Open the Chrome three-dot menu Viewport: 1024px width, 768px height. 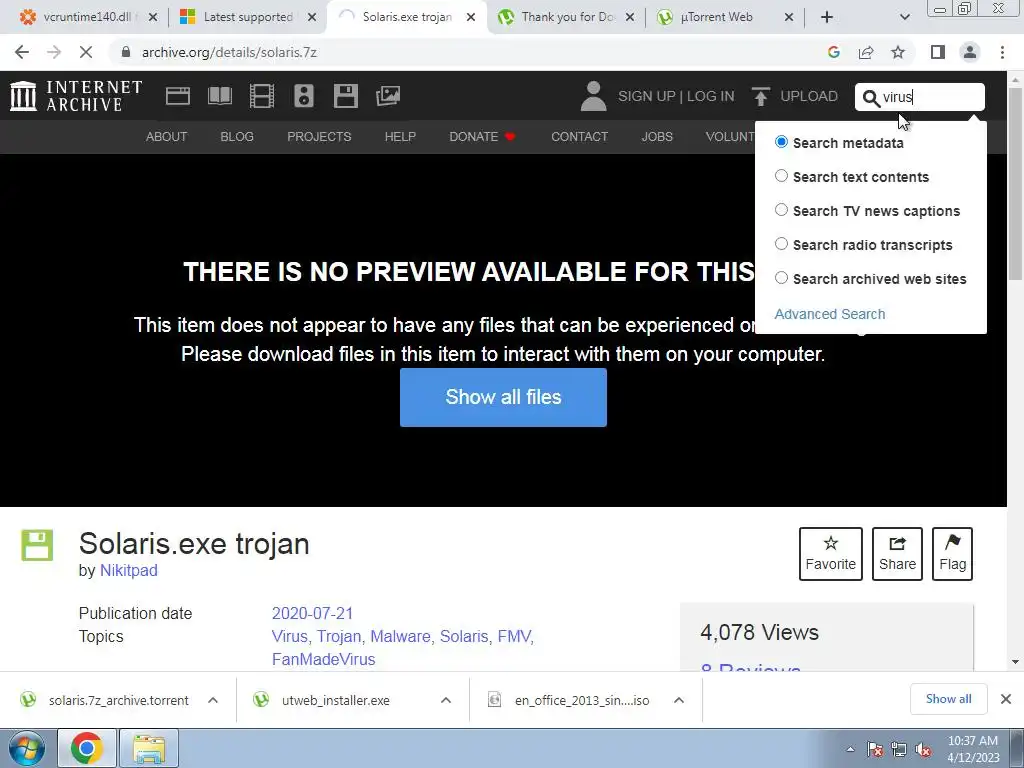coord(1002,52)
